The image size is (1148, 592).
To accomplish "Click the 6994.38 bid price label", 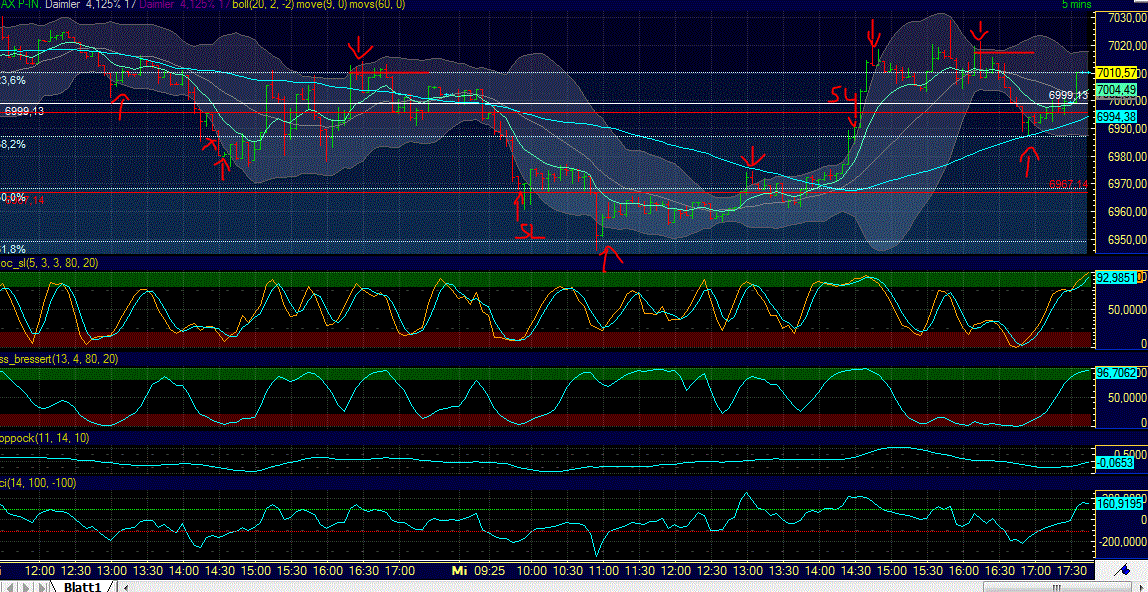I will click(x=1114, y=117).
